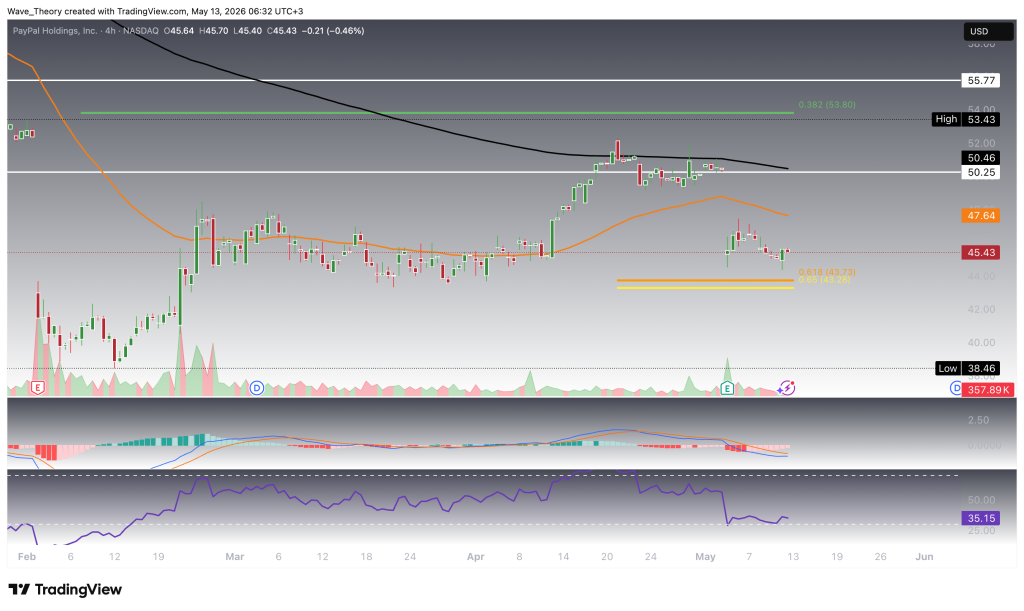Image resolution: width=1024 pixels, height=611 pixels.
Task: Select the 0.618 (43.73) Fibonacci label
Action: (827, 272)
